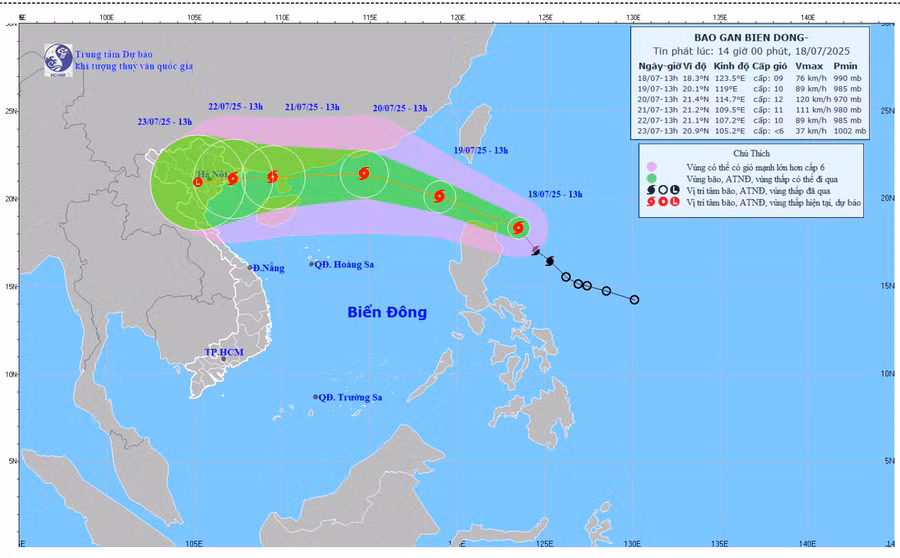900x558 pixels.
Task: Click the QĐ. Hoàng Sa label
Action: coord(350,265)
